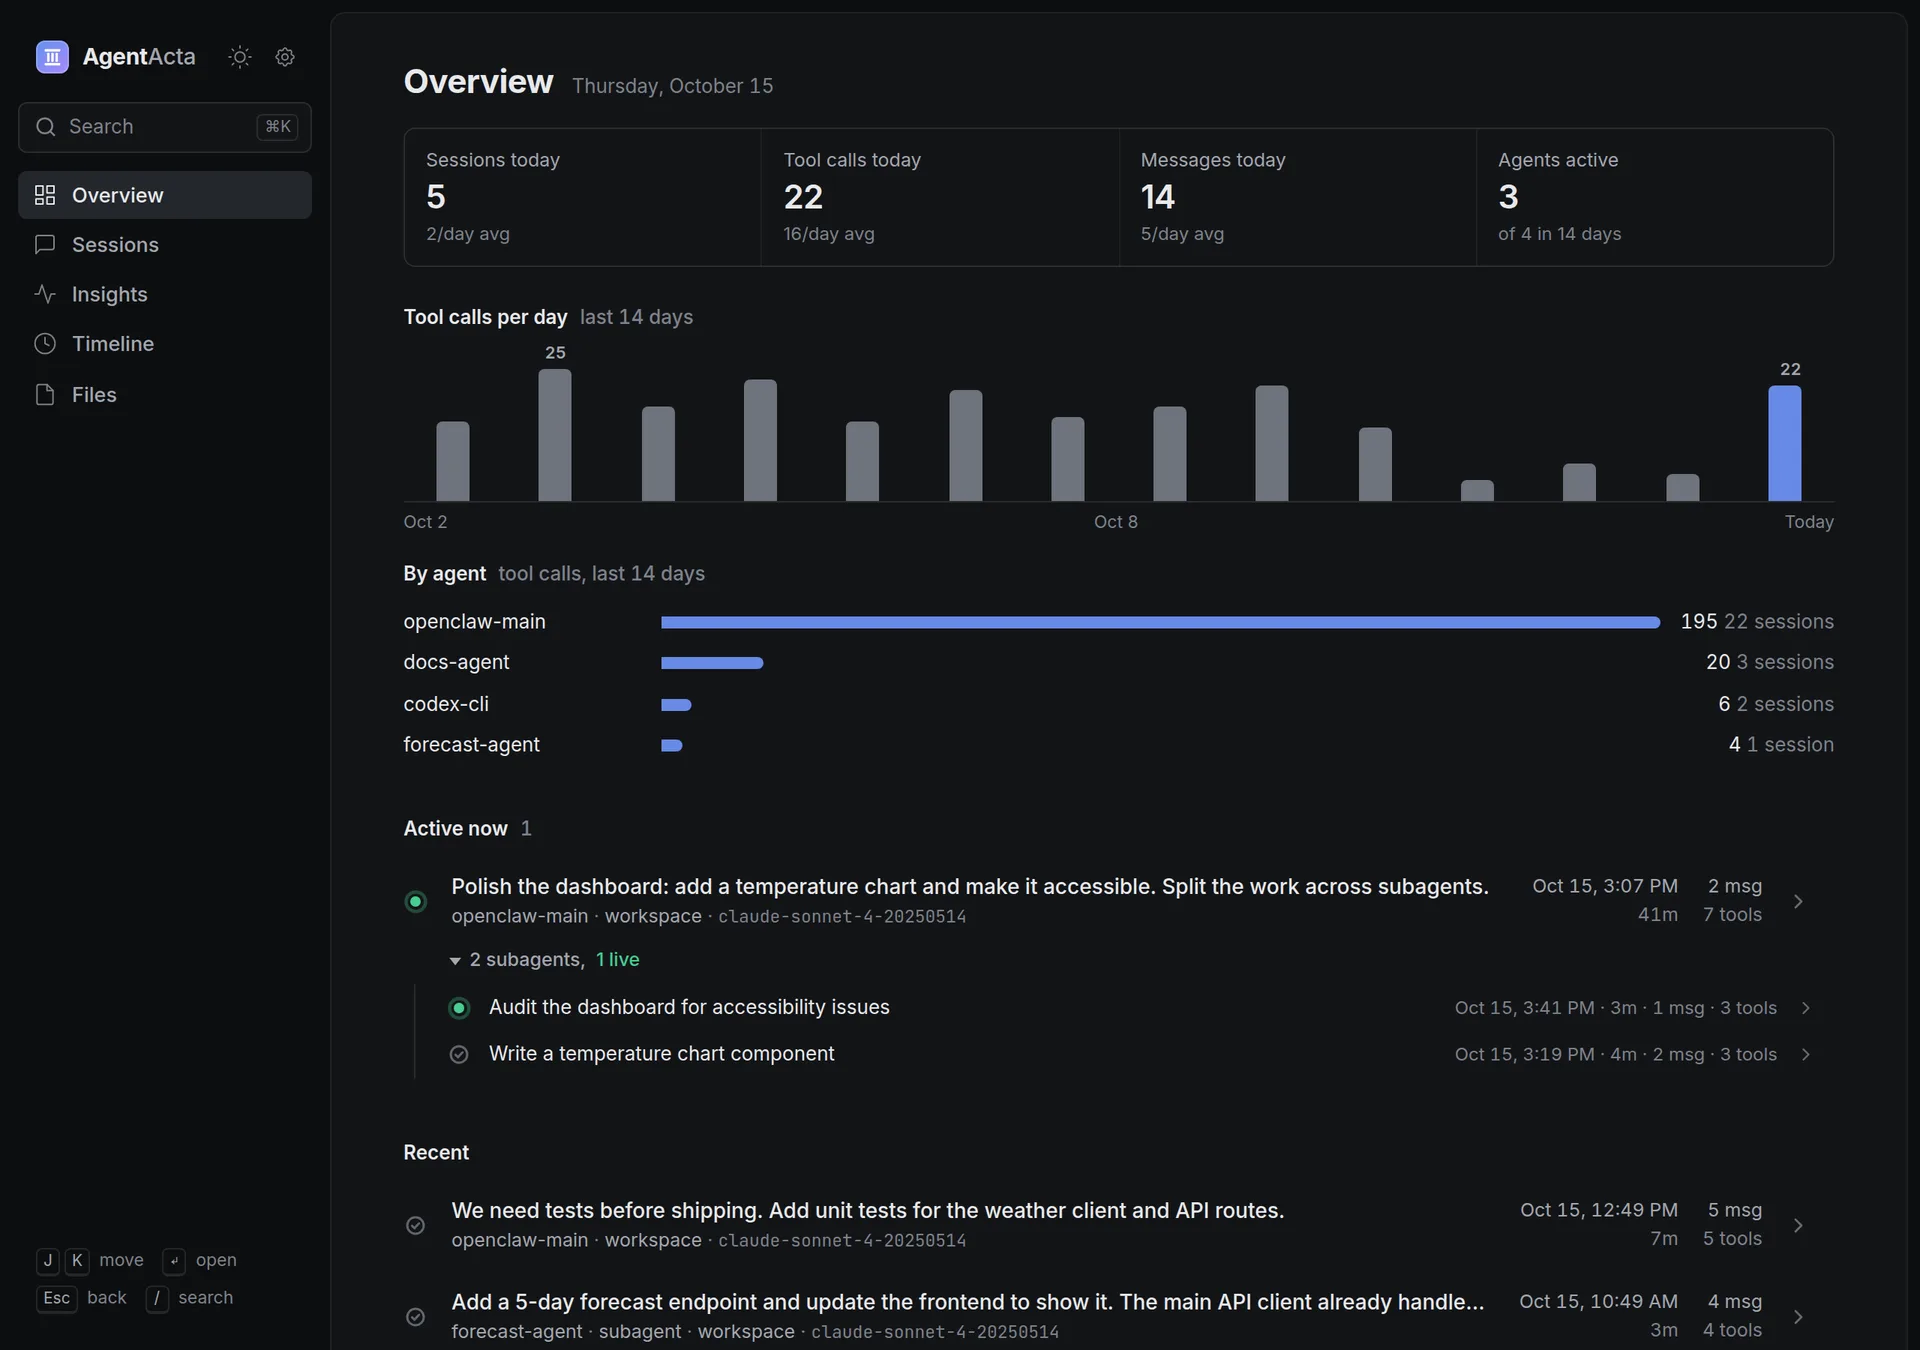The image size is (1920, 1350).
Task: Go to Insights in sidebar
Action: click(x=165, y=294)
